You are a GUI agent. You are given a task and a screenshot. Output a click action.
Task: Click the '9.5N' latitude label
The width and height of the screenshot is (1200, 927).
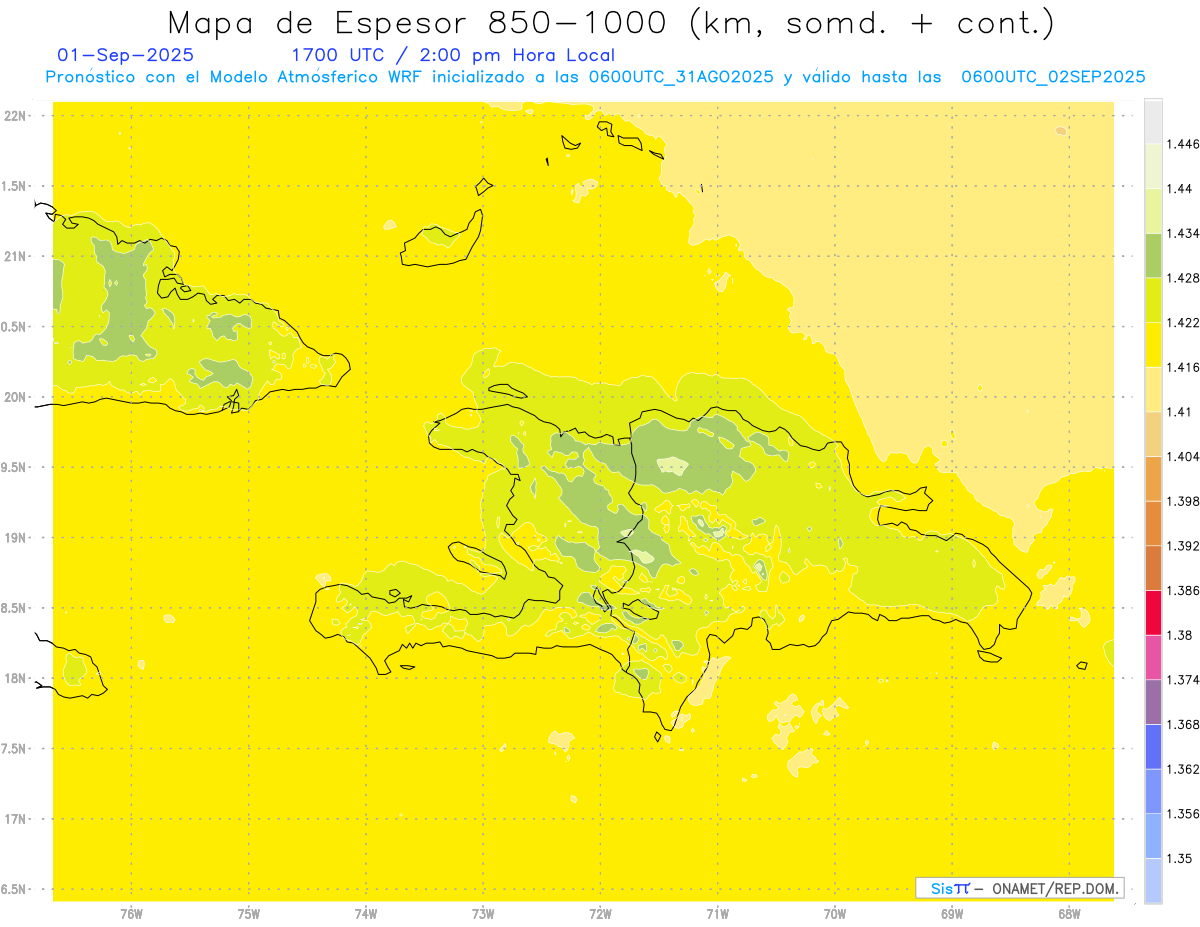click(15, 468)
